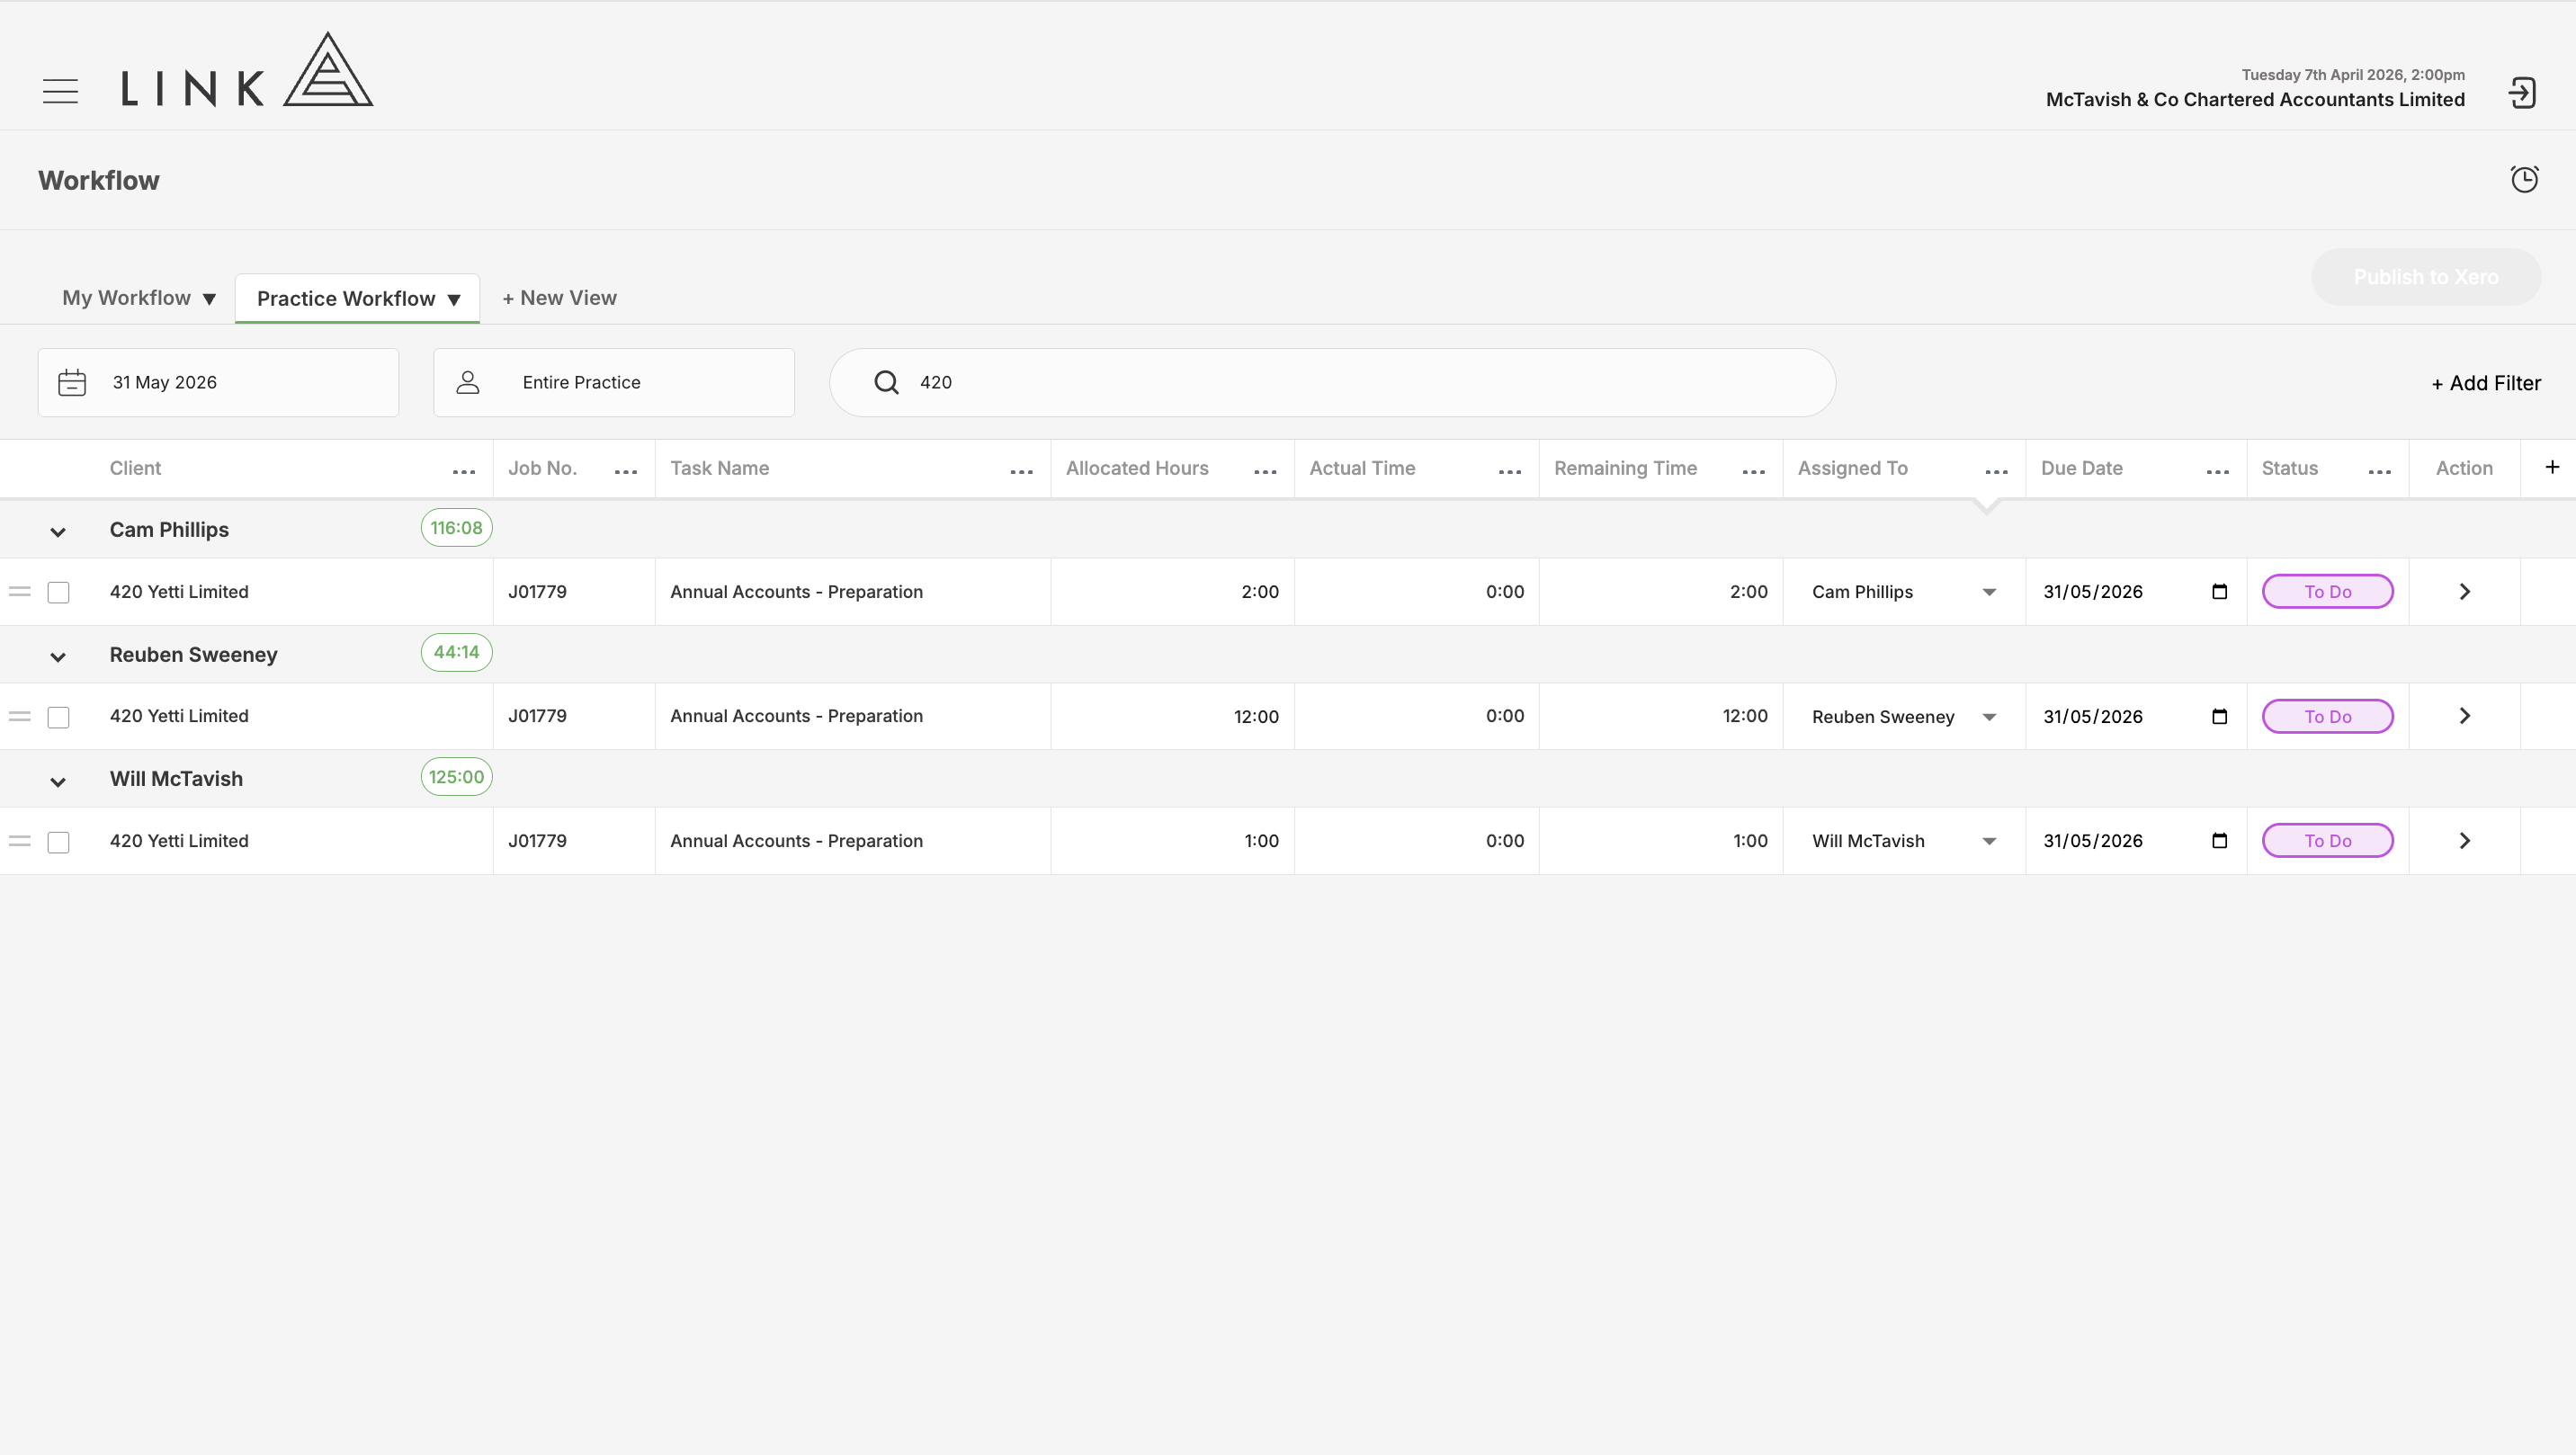Open Job No. column options dots
The height and width of the screenshot is (1455, 2576).
click(626, 472)
